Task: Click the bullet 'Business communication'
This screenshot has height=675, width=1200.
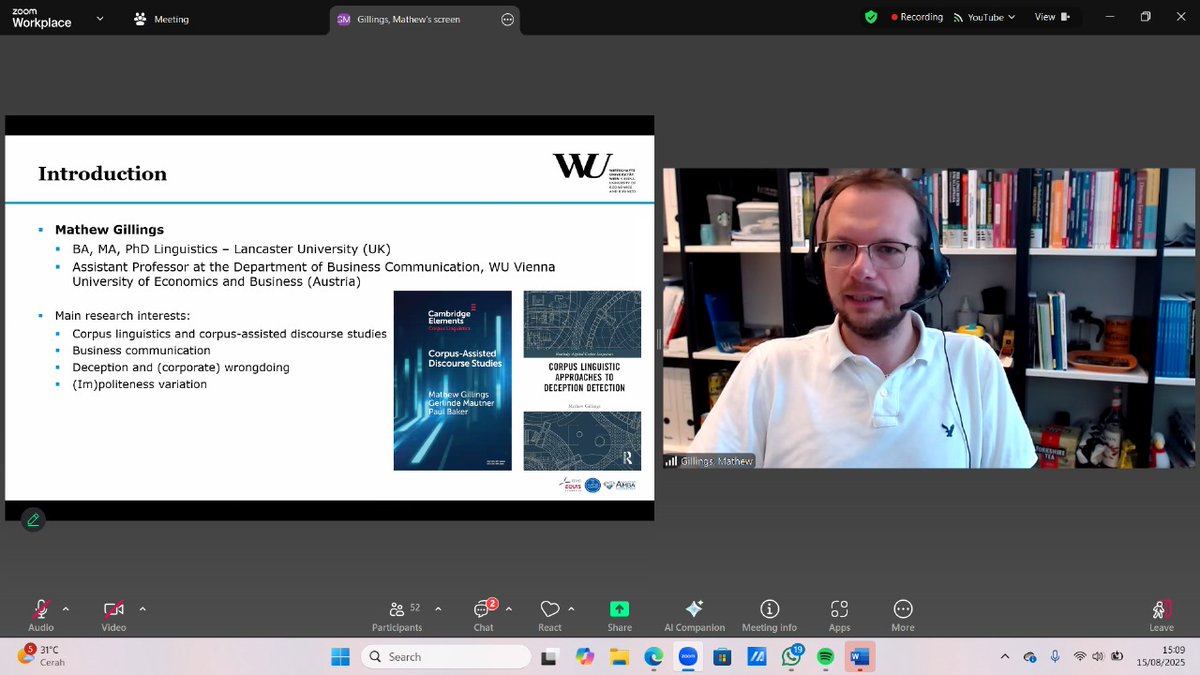Action: point(141,351)
